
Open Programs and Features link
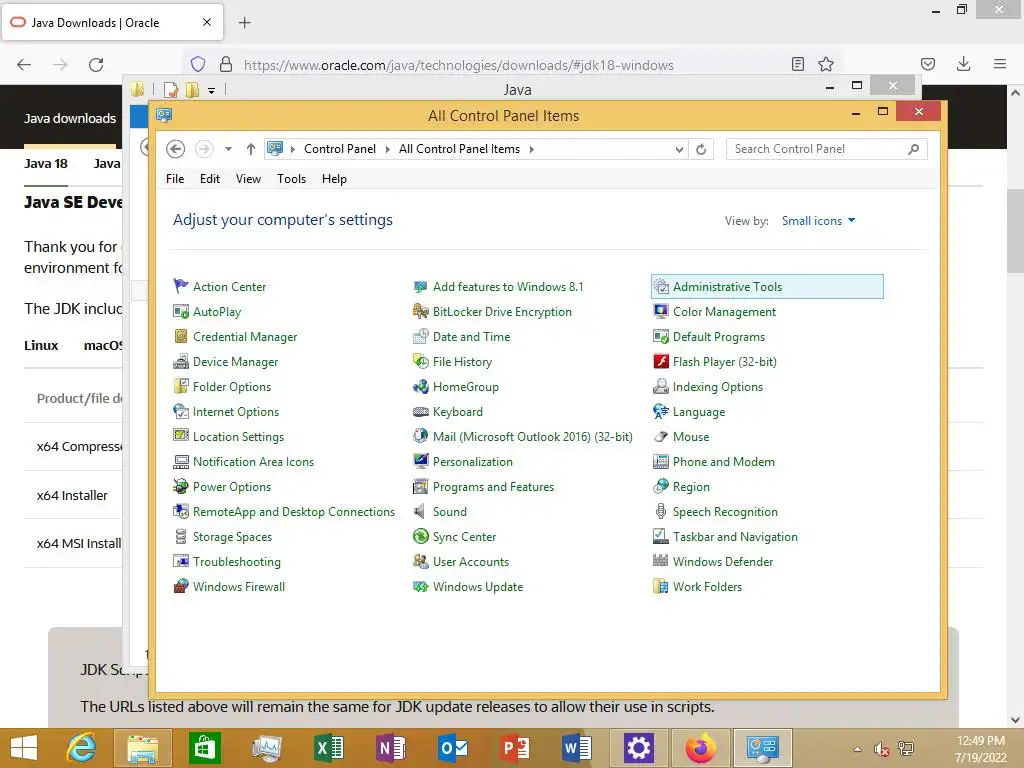click(x=493, y=487)
